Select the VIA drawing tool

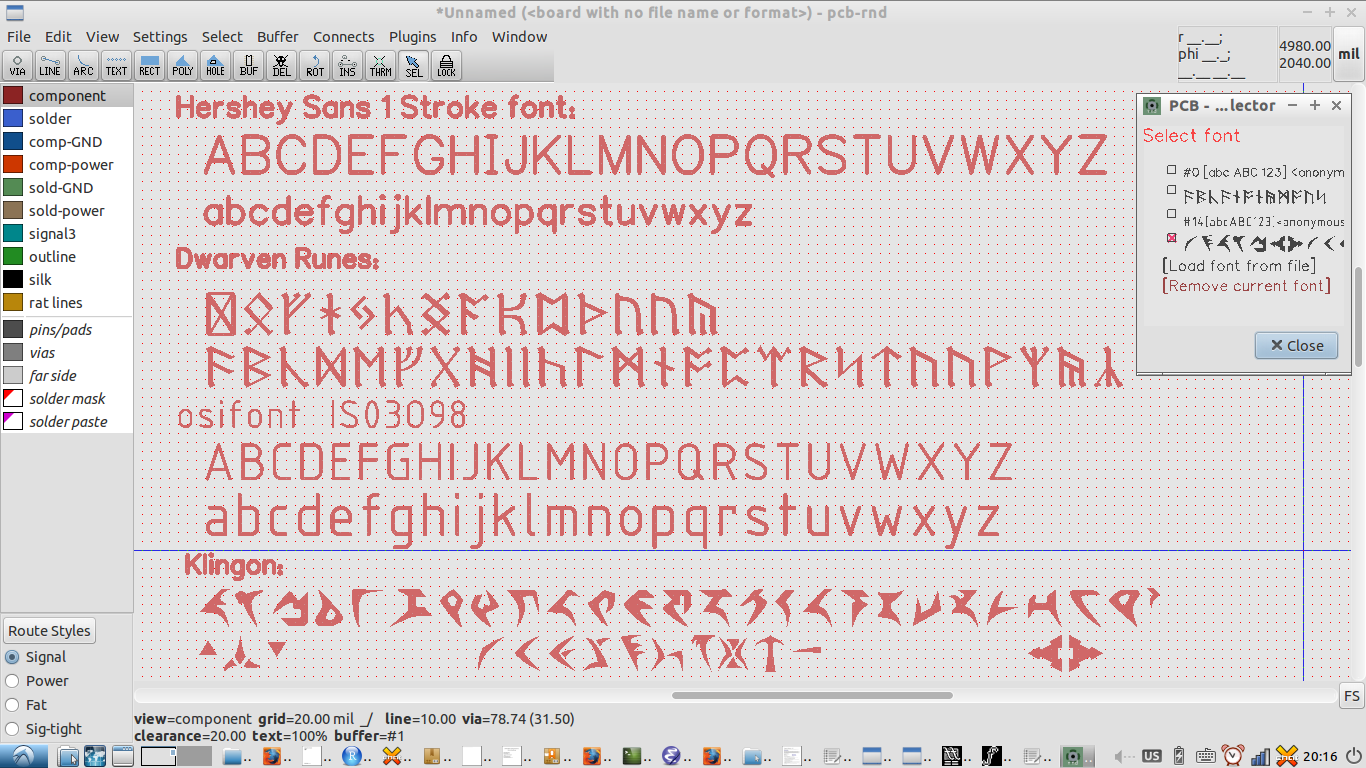click(x=17, y=65)
